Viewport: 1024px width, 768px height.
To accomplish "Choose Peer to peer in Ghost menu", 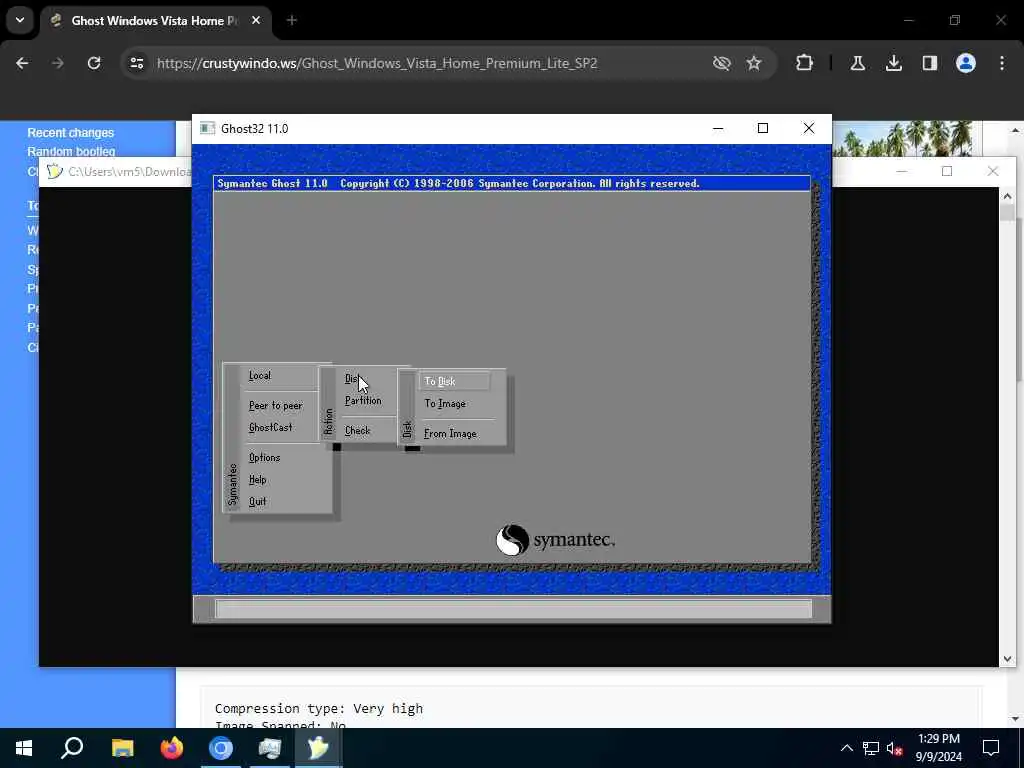I will click(276, 406).
